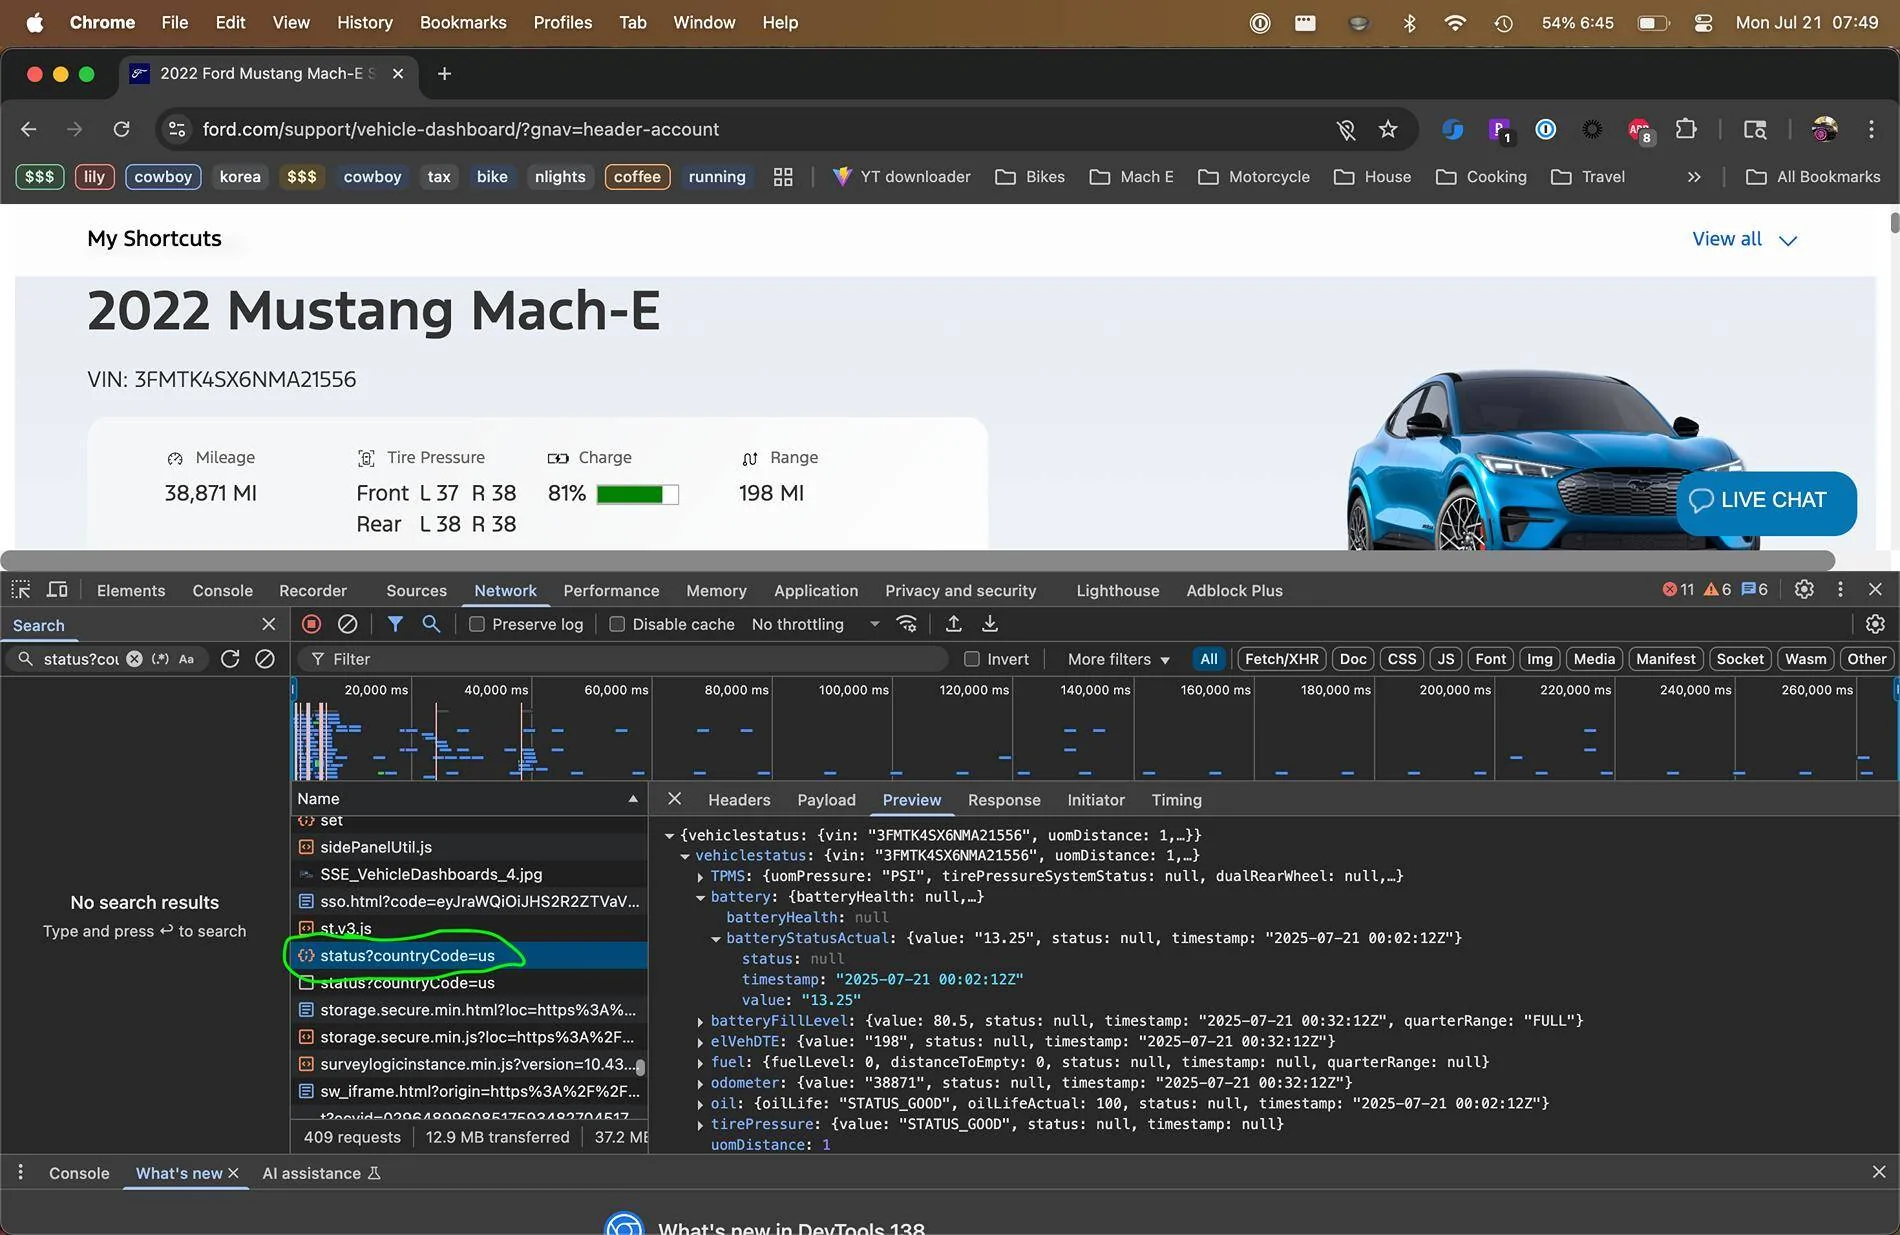Open the Chrome History menu
Viewport: 1900px width, 1235px height.
(x=364, y=22)
